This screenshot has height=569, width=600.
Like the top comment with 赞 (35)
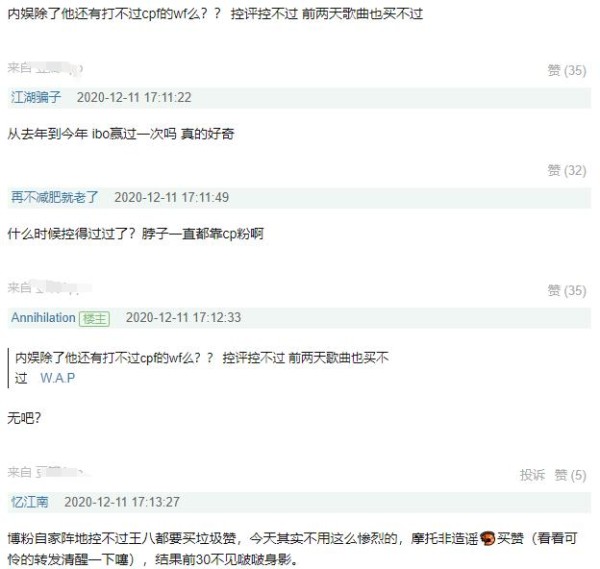pyautogui.click(x=567, y=70)
